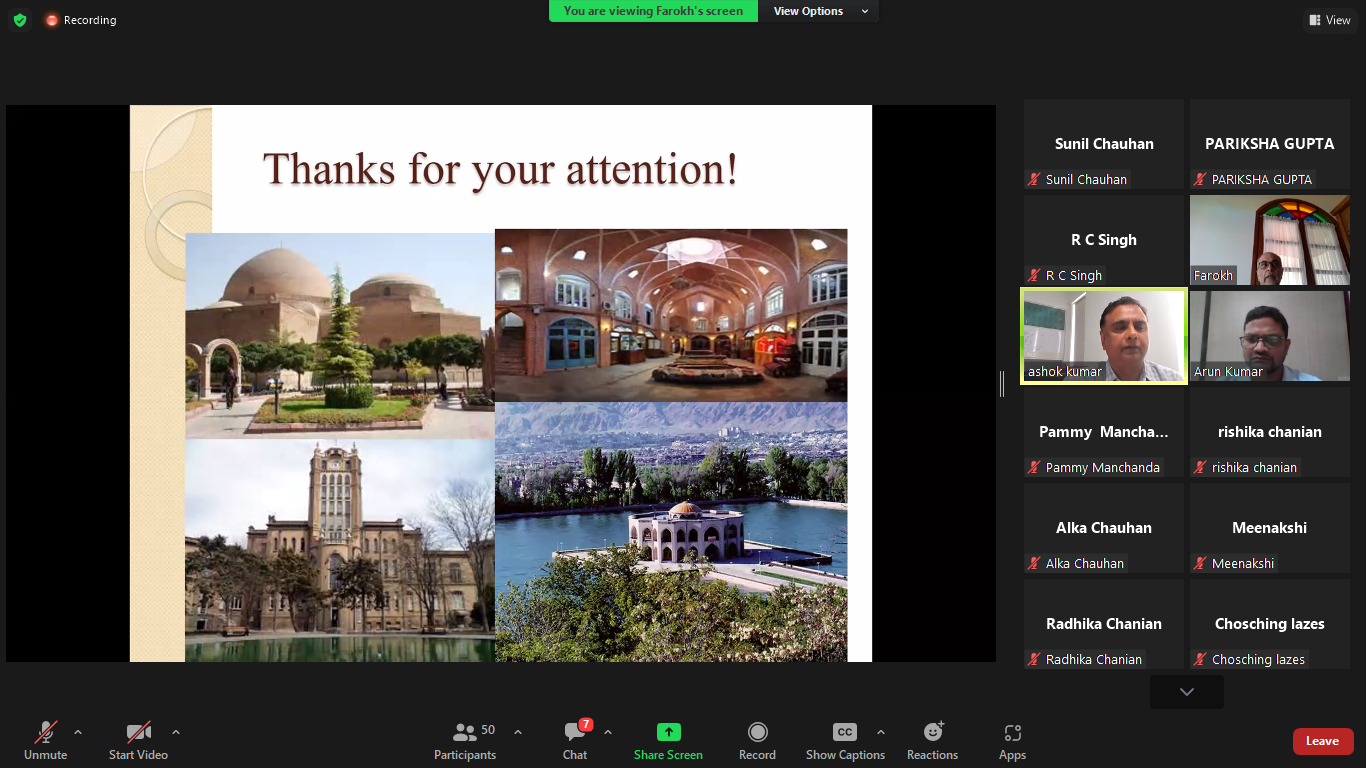Select ashok kumar's video thumbnail
1366x768 pixels.
pos(1104,336)
